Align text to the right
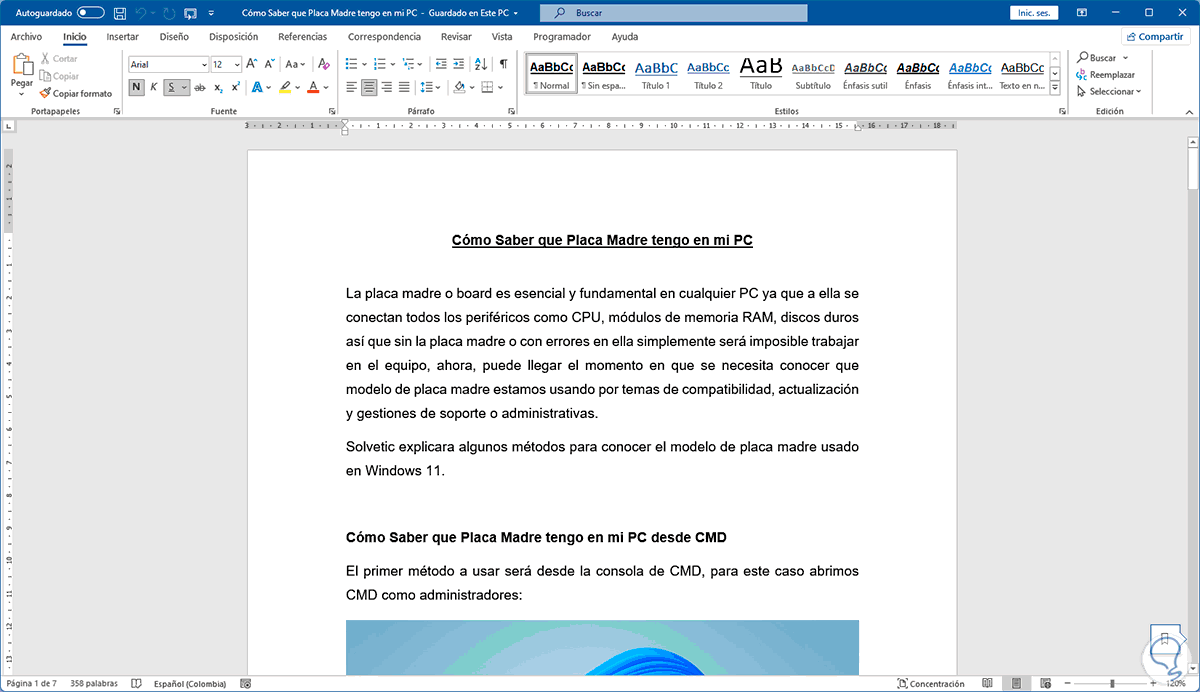This screenshot has height=692, width=1200. 386,88
